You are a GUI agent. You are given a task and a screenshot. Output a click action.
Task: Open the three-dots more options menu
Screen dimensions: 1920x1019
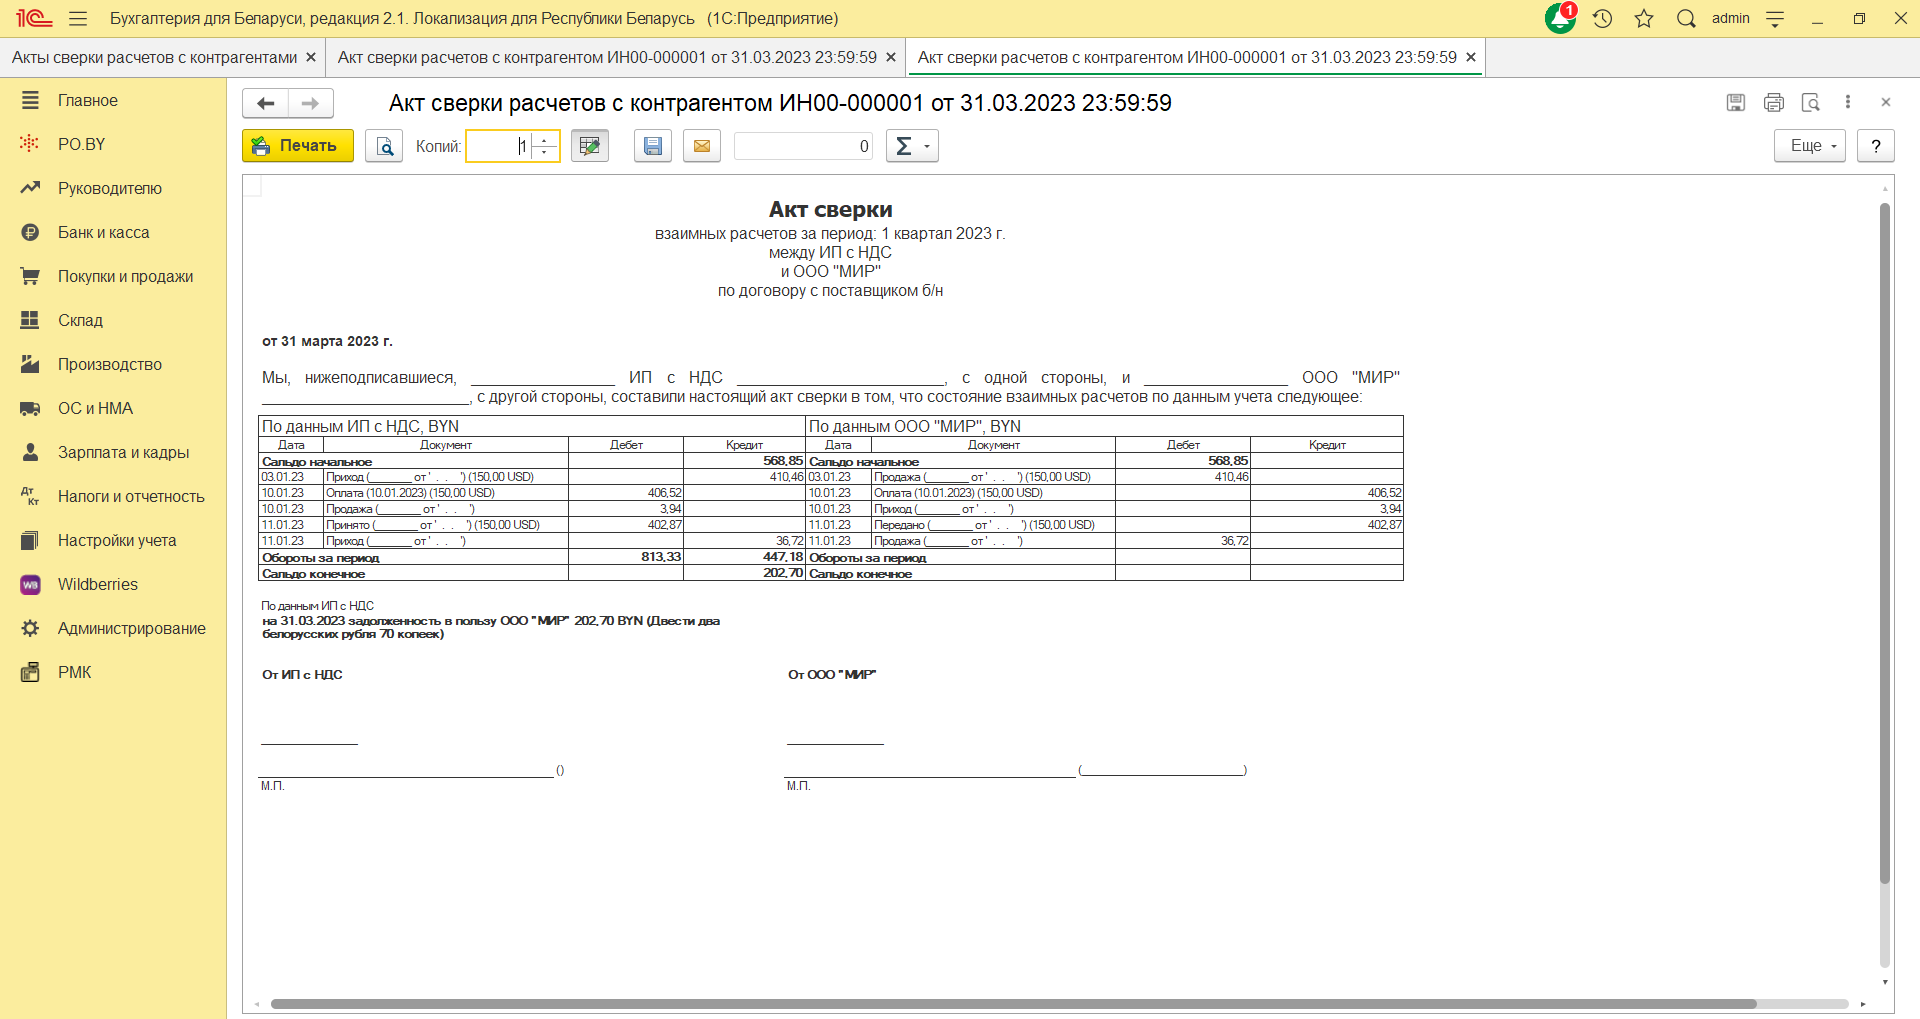coord(1848,102)
